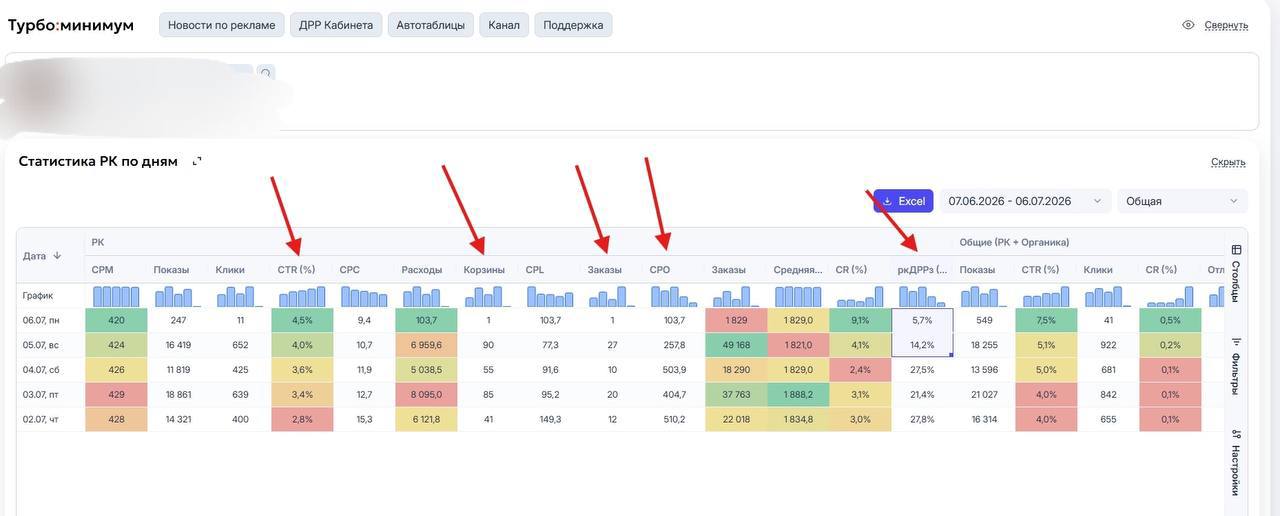
Task: Select the 06.07, пн date row
Action: (x=41, y=320)
